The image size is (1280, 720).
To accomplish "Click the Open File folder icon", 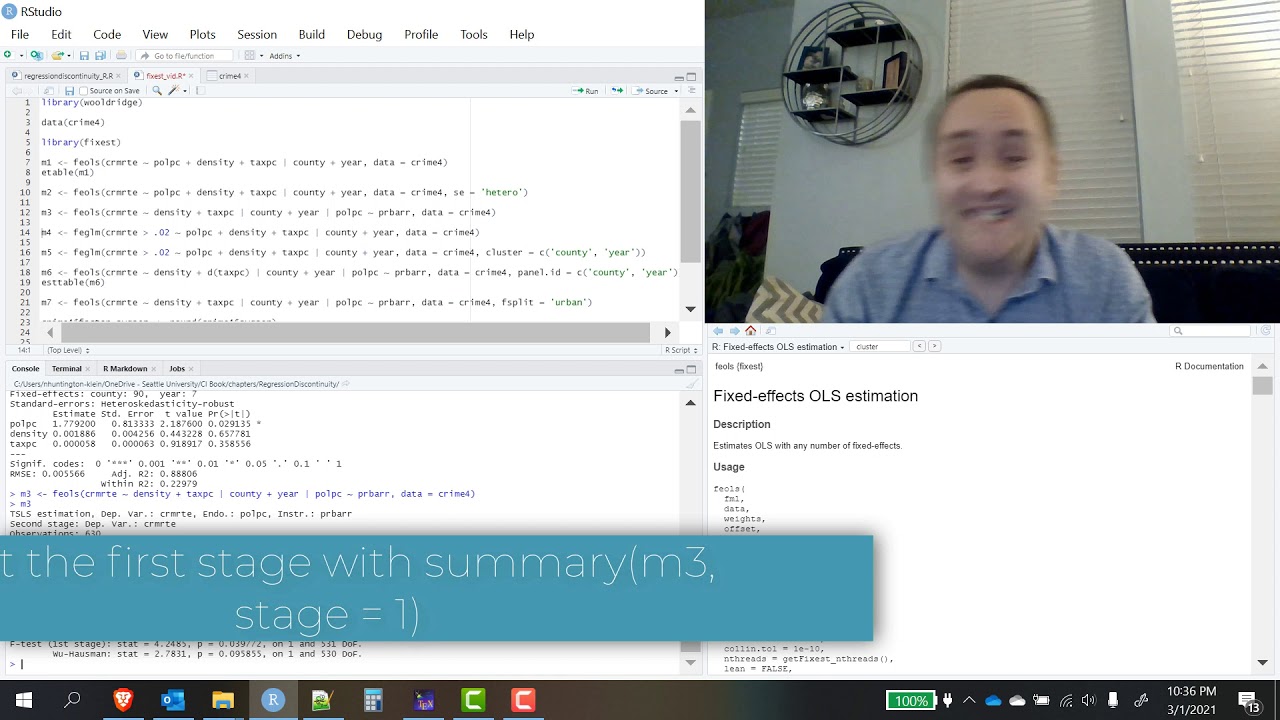I will (x=57, y=56).
